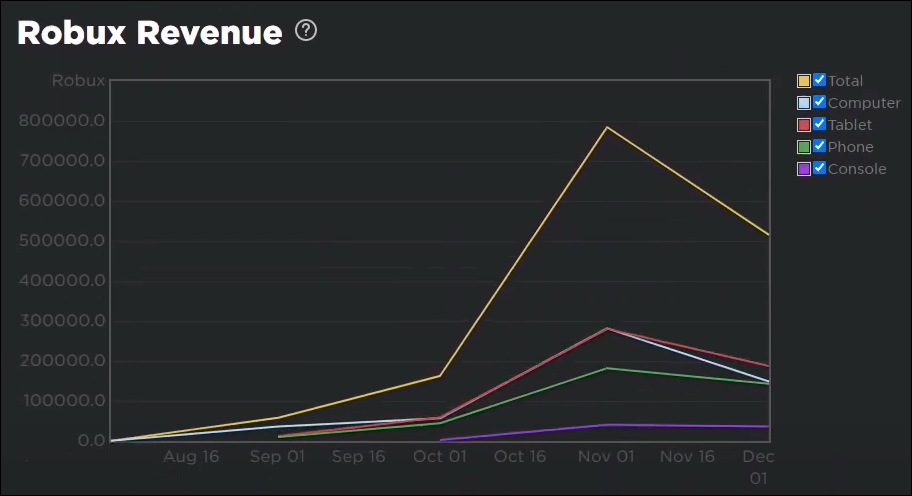The width and height of the screenshot is (912, 496).
Task: Click the Total line peak at Nov 01
Action: pos(607,127)
